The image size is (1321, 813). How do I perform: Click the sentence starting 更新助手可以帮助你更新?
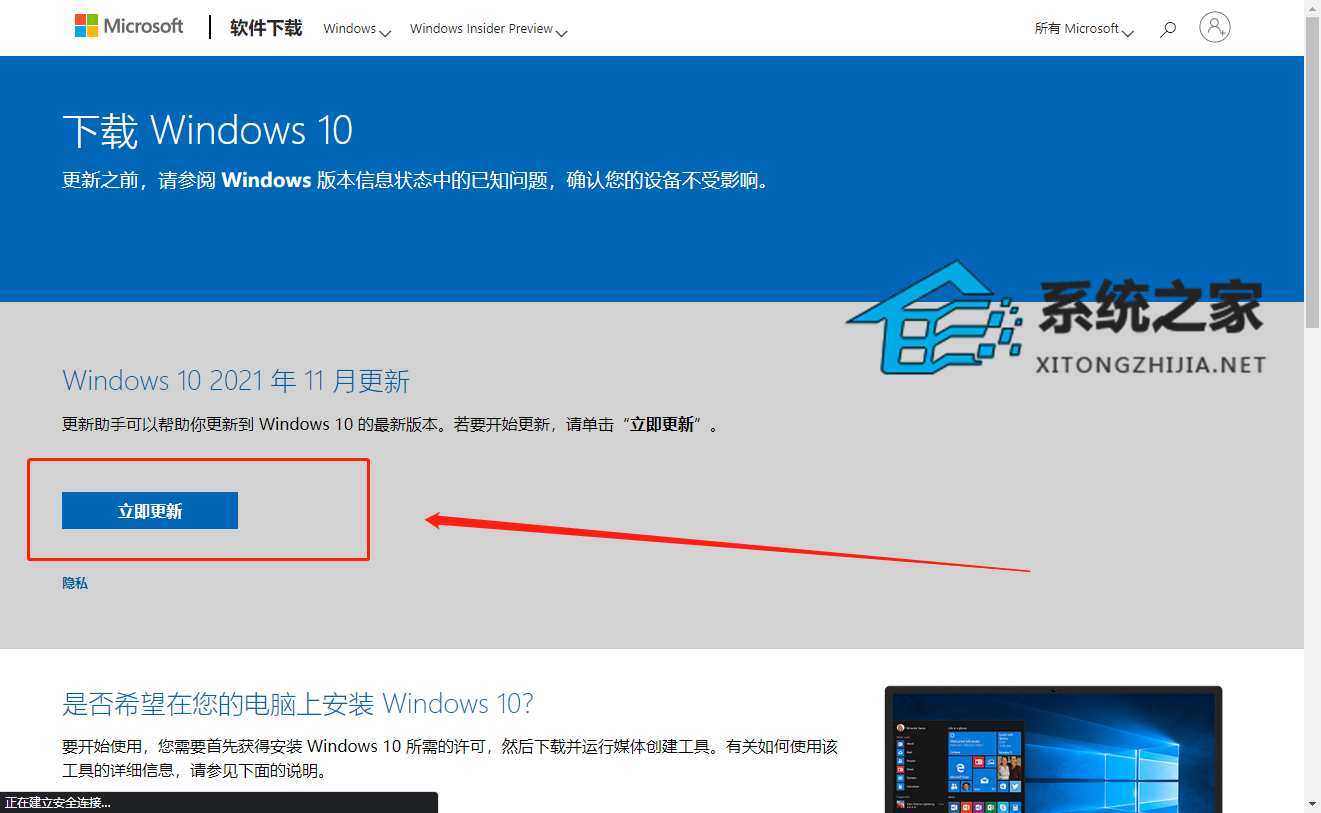coord(390,424)
